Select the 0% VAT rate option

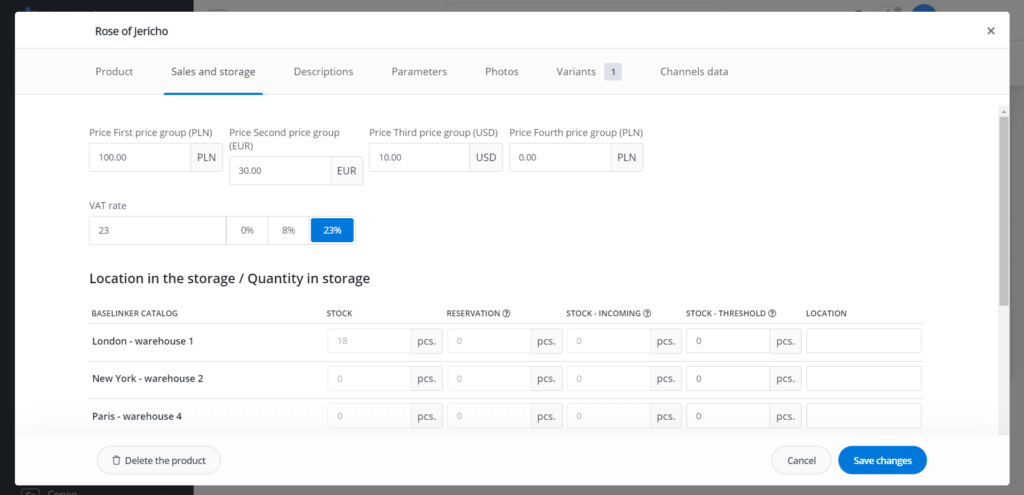[247, 231]
